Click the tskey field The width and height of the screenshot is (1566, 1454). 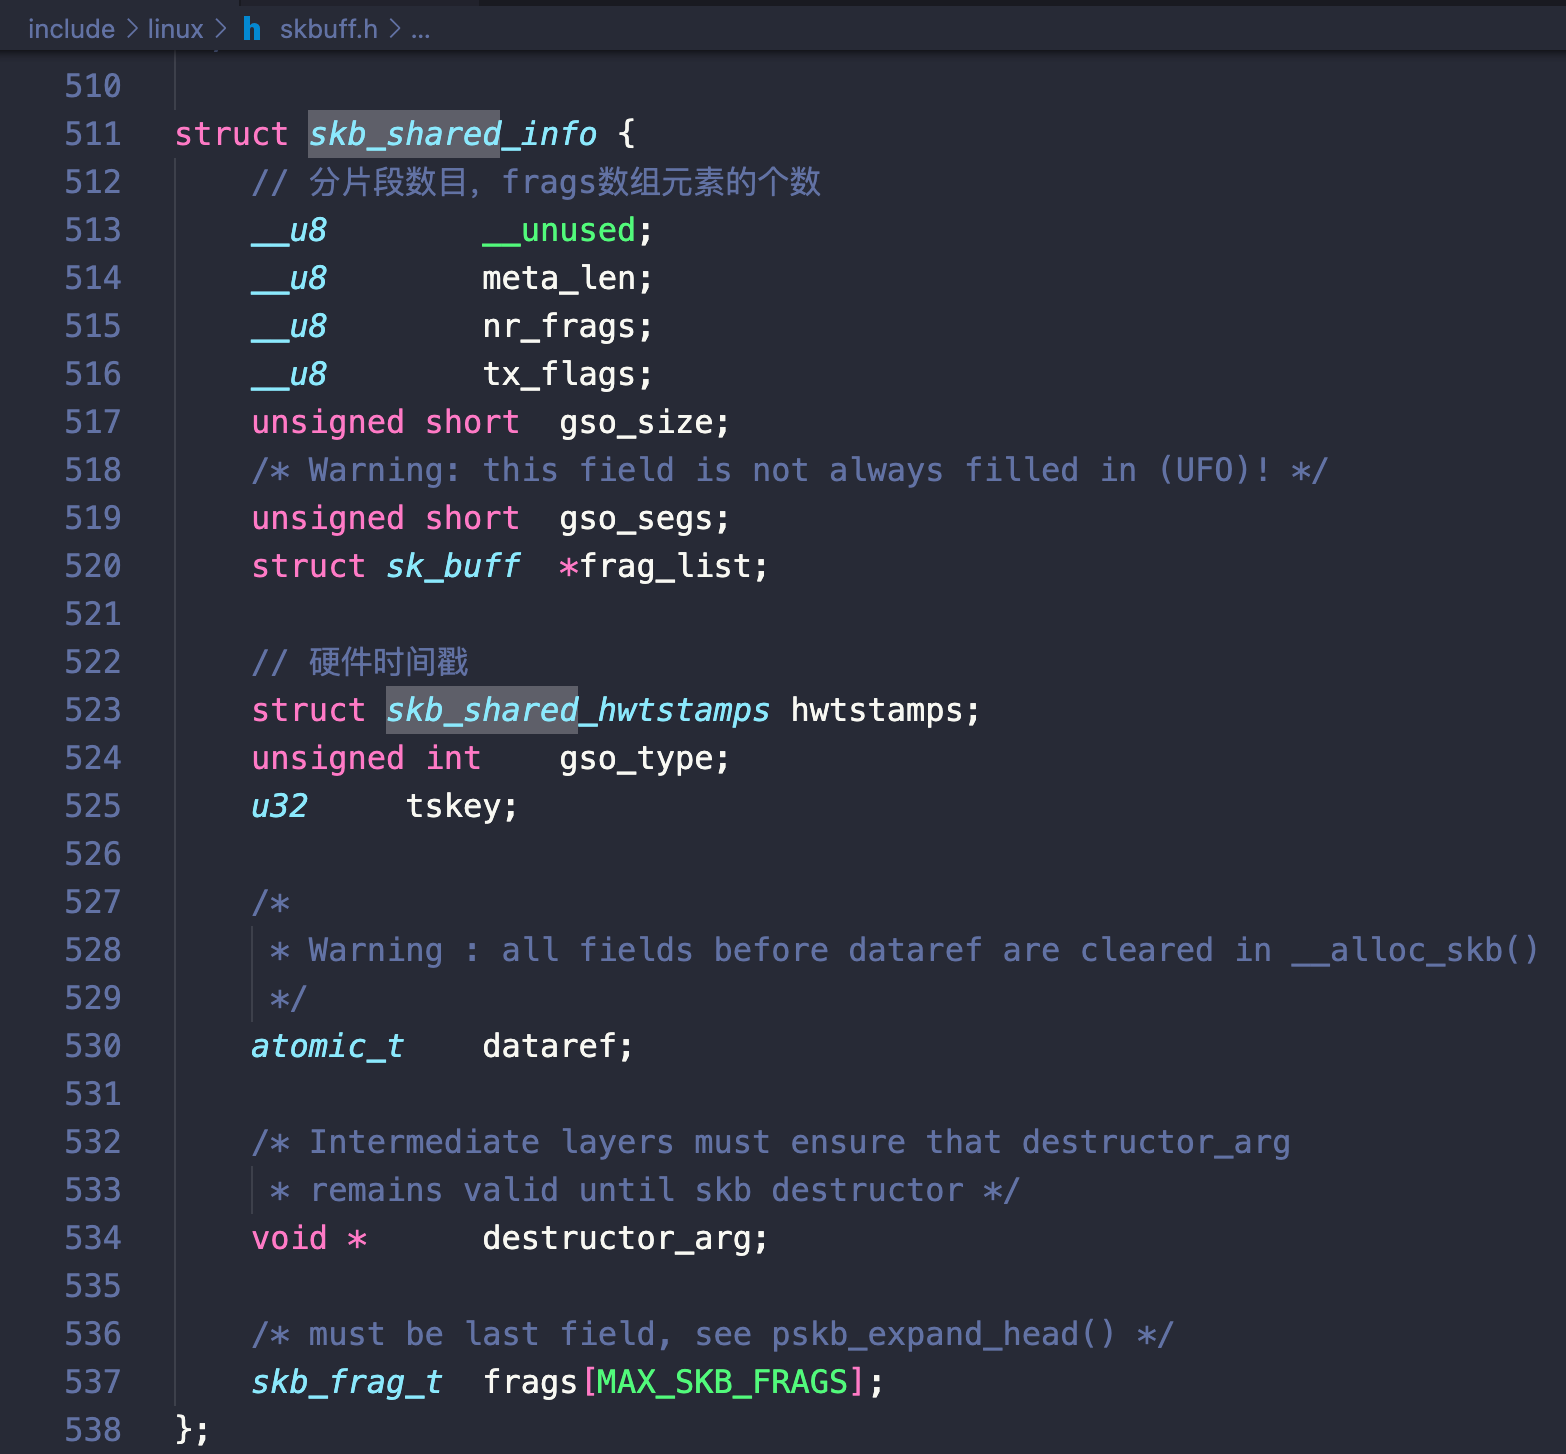click(x=453, y=806)
